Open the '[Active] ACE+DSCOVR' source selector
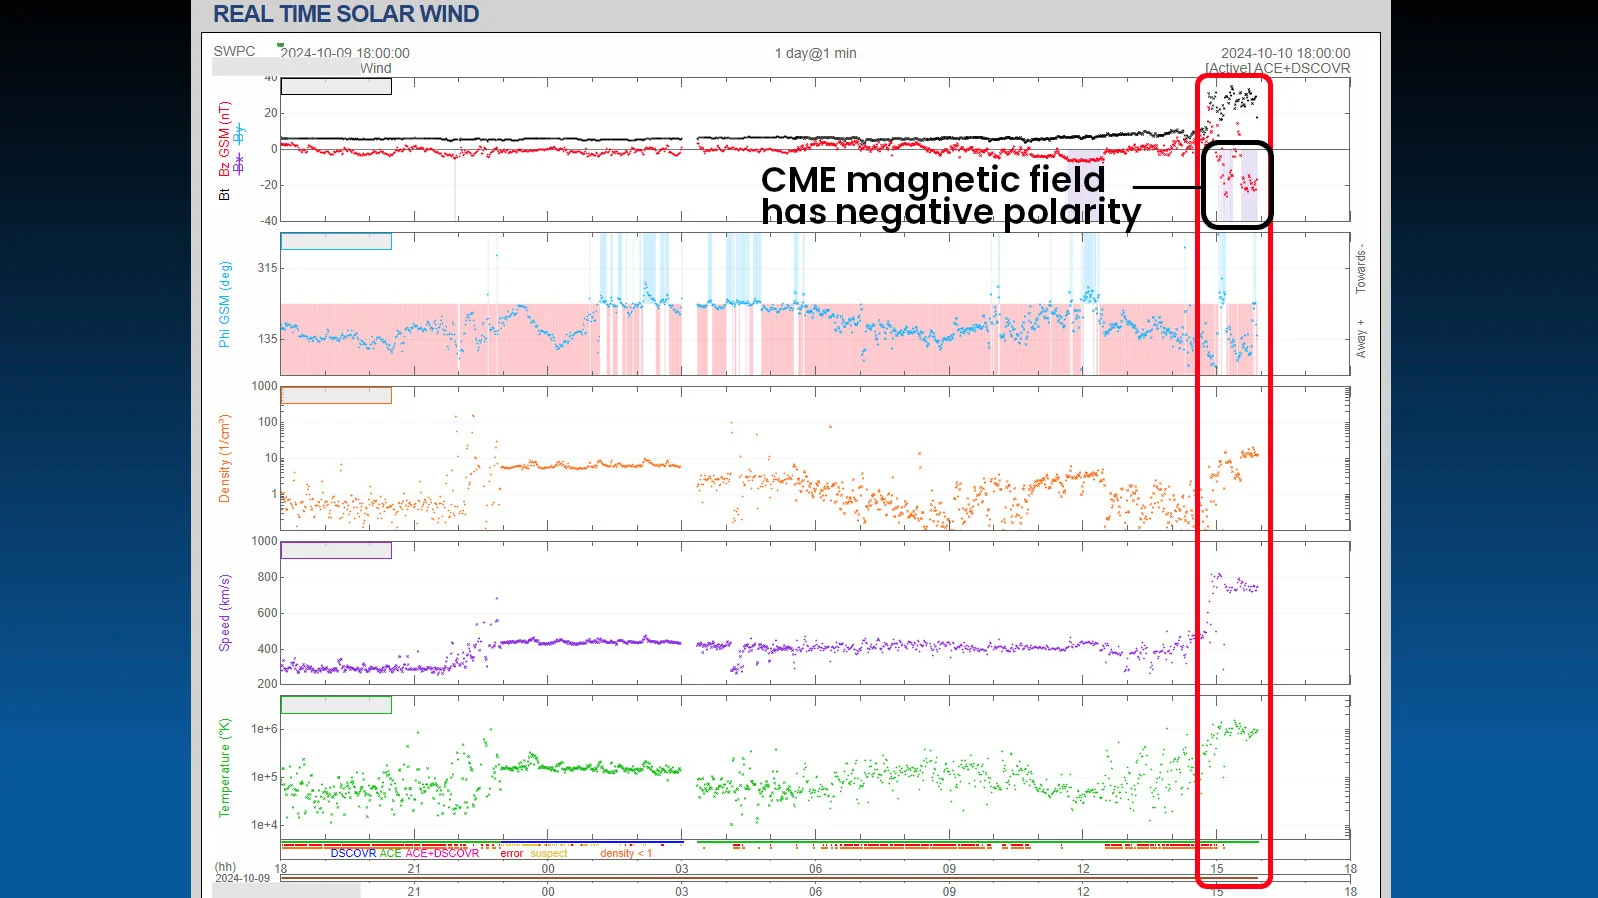 pyautogui.click(x=1277, y=68)
